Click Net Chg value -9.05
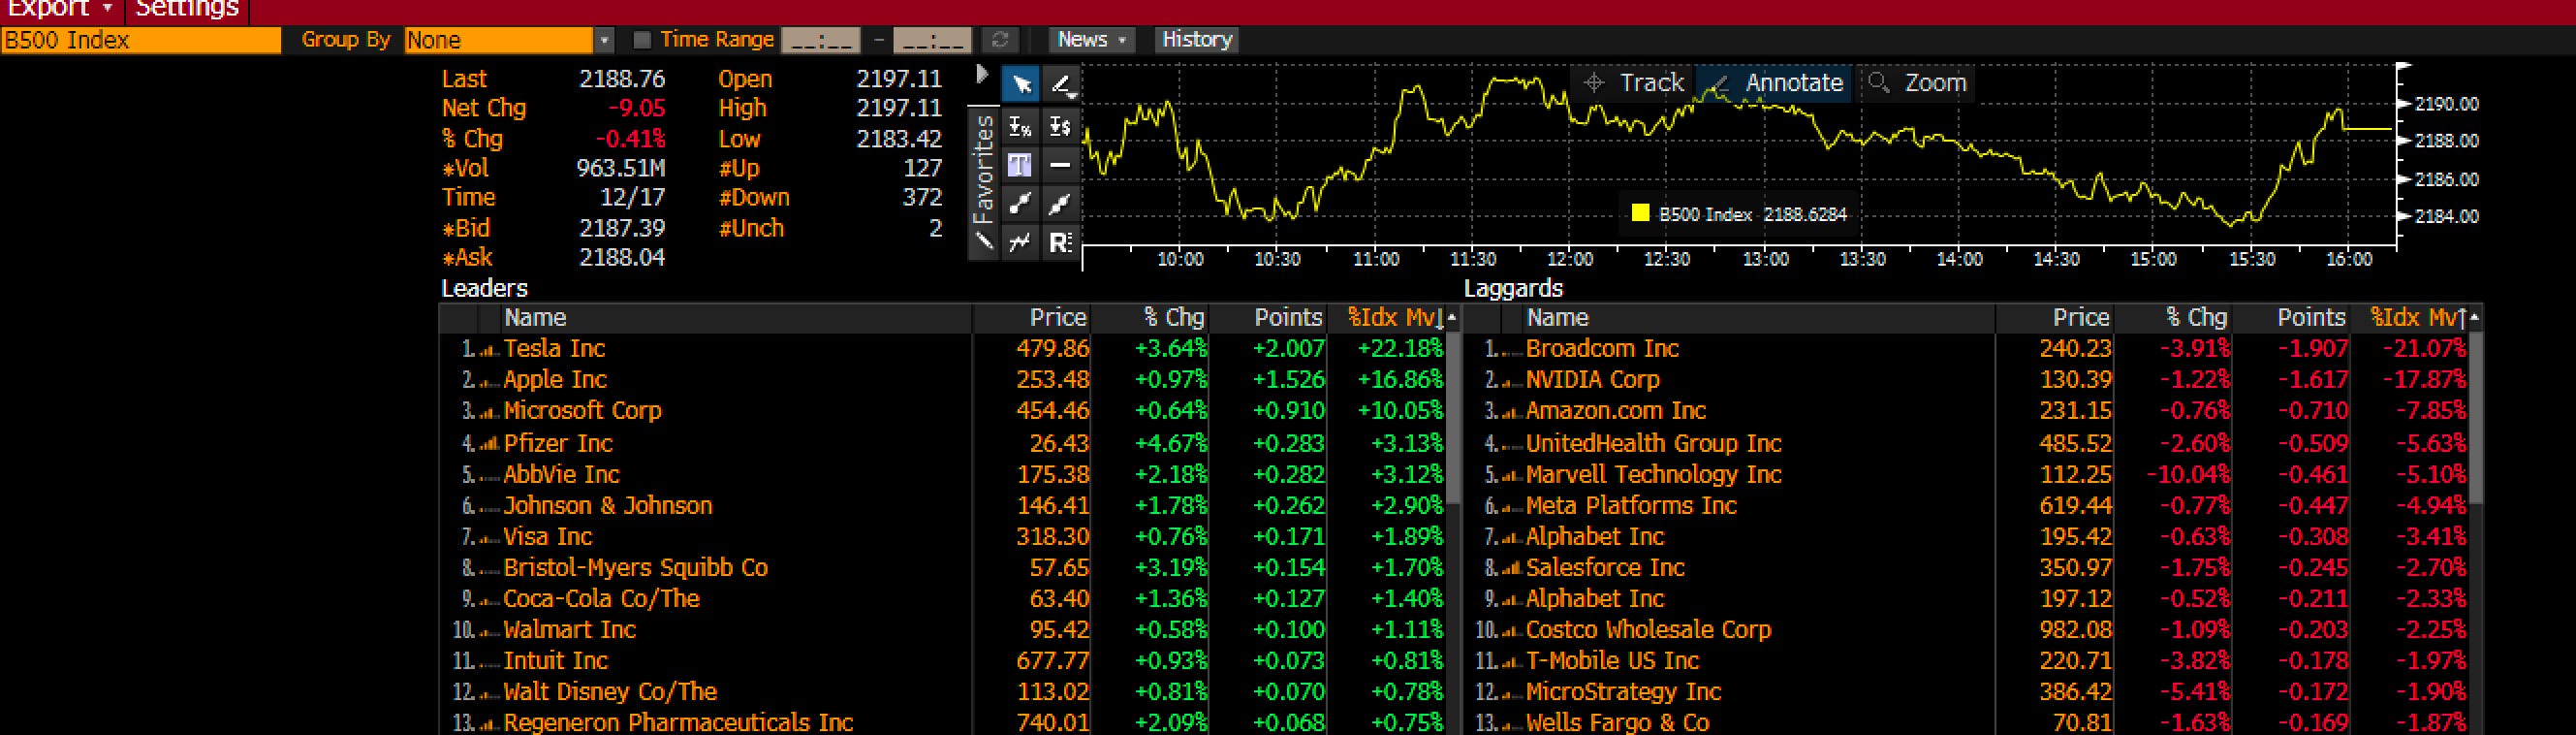This screenshot has height=735, width=2576. (636, 108)
